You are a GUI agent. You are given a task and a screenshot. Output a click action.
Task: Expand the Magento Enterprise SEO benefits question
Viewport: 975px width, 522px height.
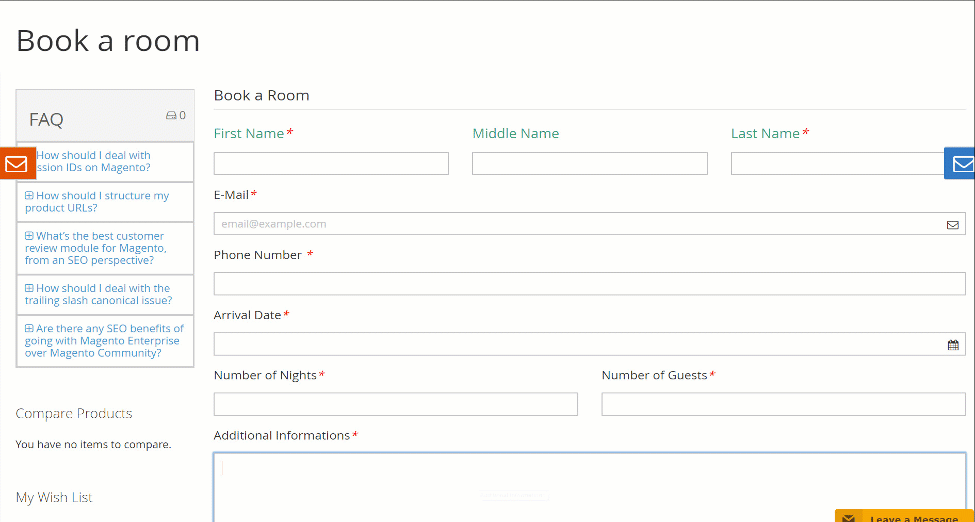pyautogui.click(x=104, y=340)
